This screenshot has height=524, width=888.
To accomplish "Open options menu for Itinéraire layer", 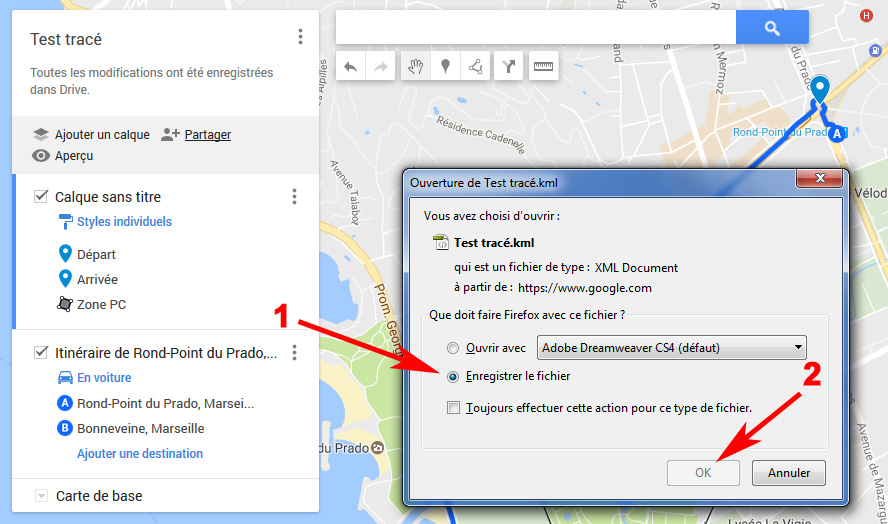I will pyautogui.click(x=294, y=352).
